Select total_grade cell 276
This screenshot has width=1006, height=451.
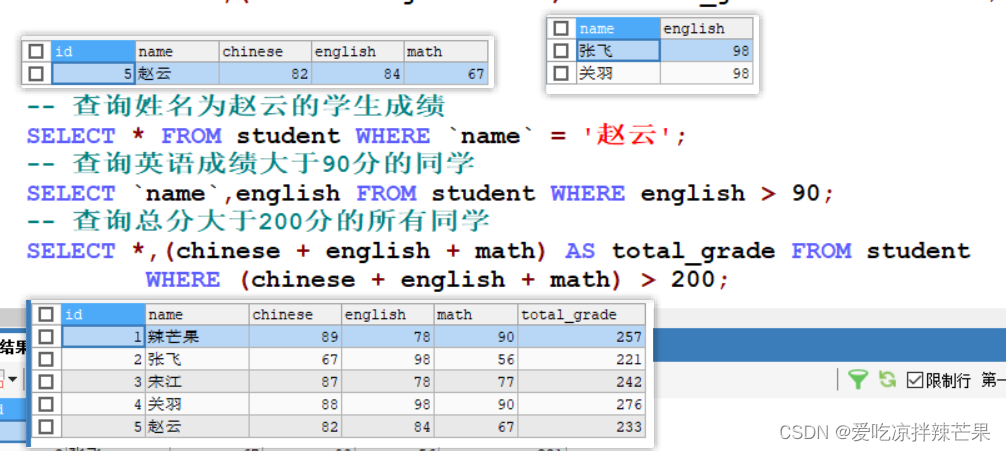(581, 404)
